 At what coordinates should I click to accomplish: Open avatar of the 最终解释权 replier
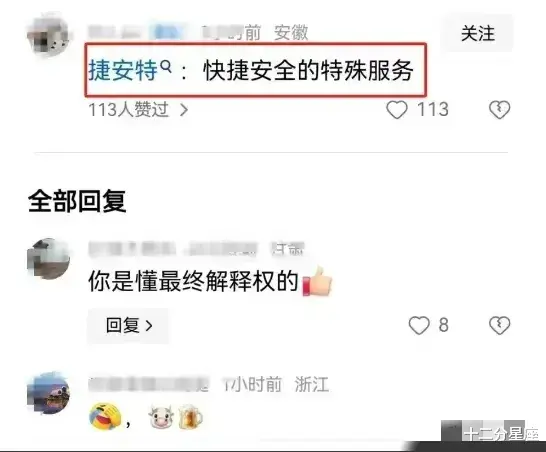[x=48, y=258]
